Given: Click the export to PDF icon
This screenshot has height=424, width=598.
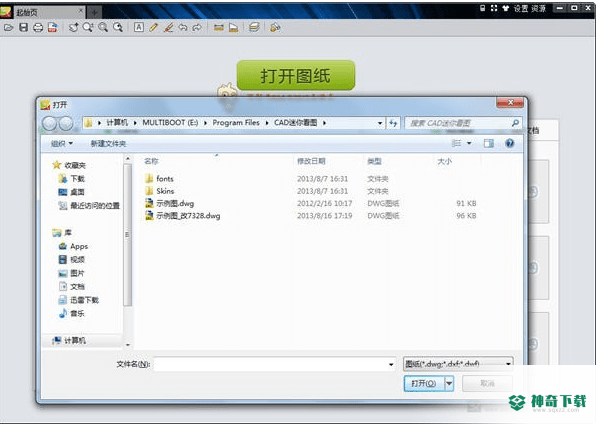Looking at the screenshot, I should 53,27.
